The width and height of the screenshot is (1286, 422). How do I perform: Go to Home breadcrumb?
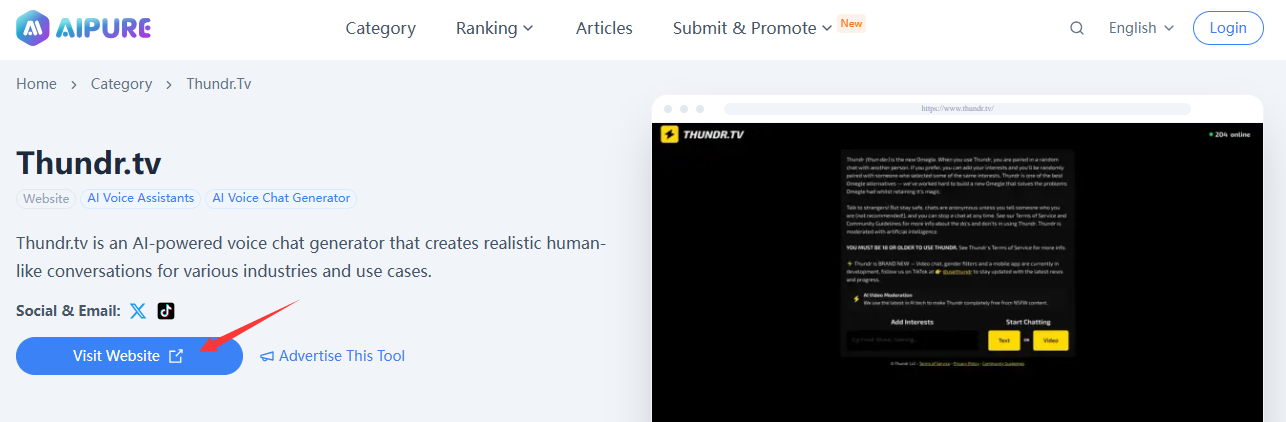(36, 84)
